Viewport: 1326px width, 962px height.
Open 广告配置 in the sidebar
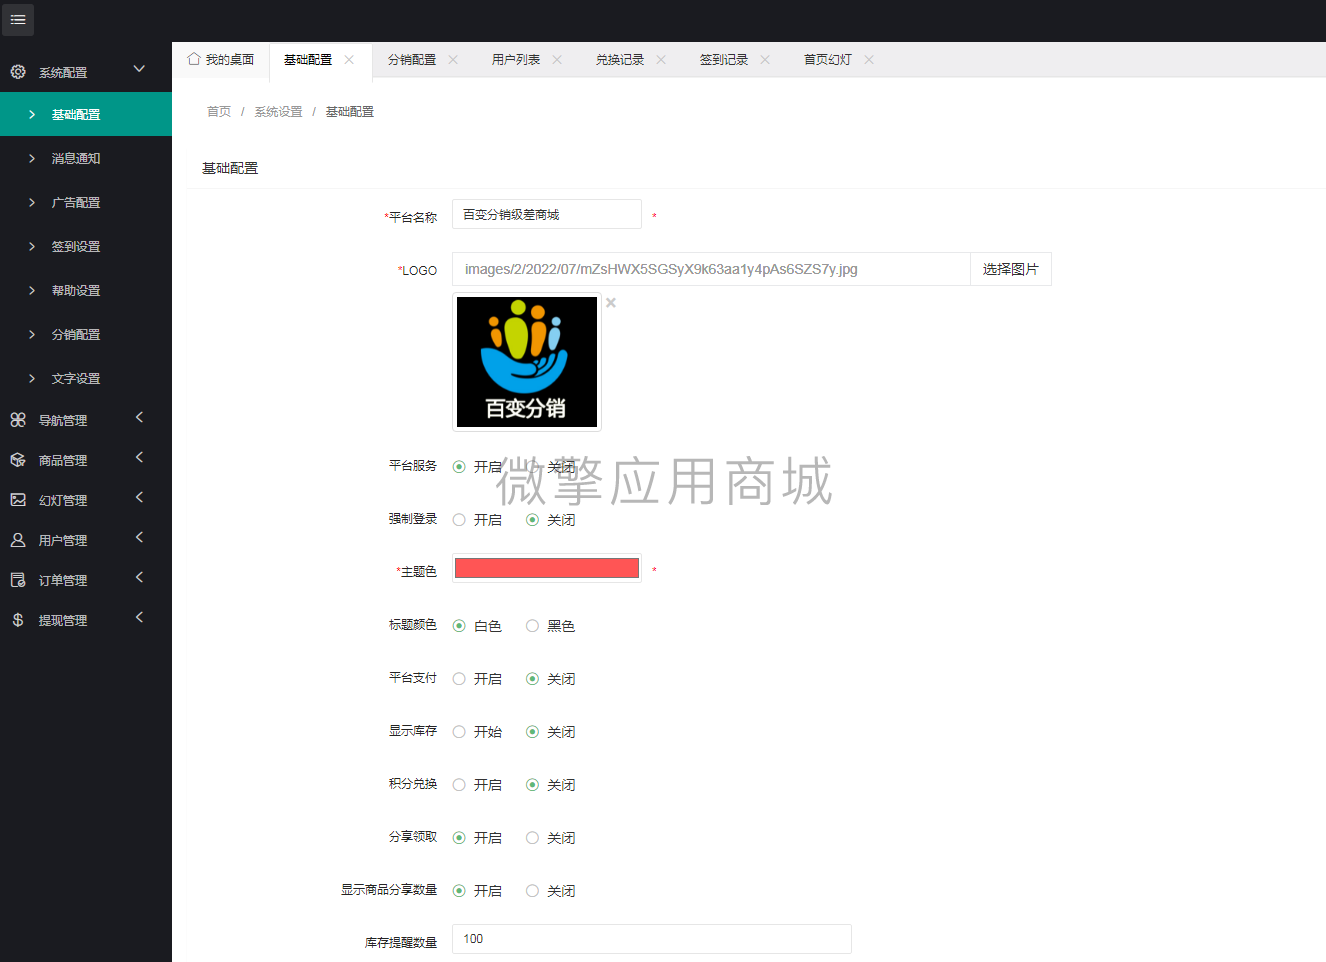click(x=86, y=202)
